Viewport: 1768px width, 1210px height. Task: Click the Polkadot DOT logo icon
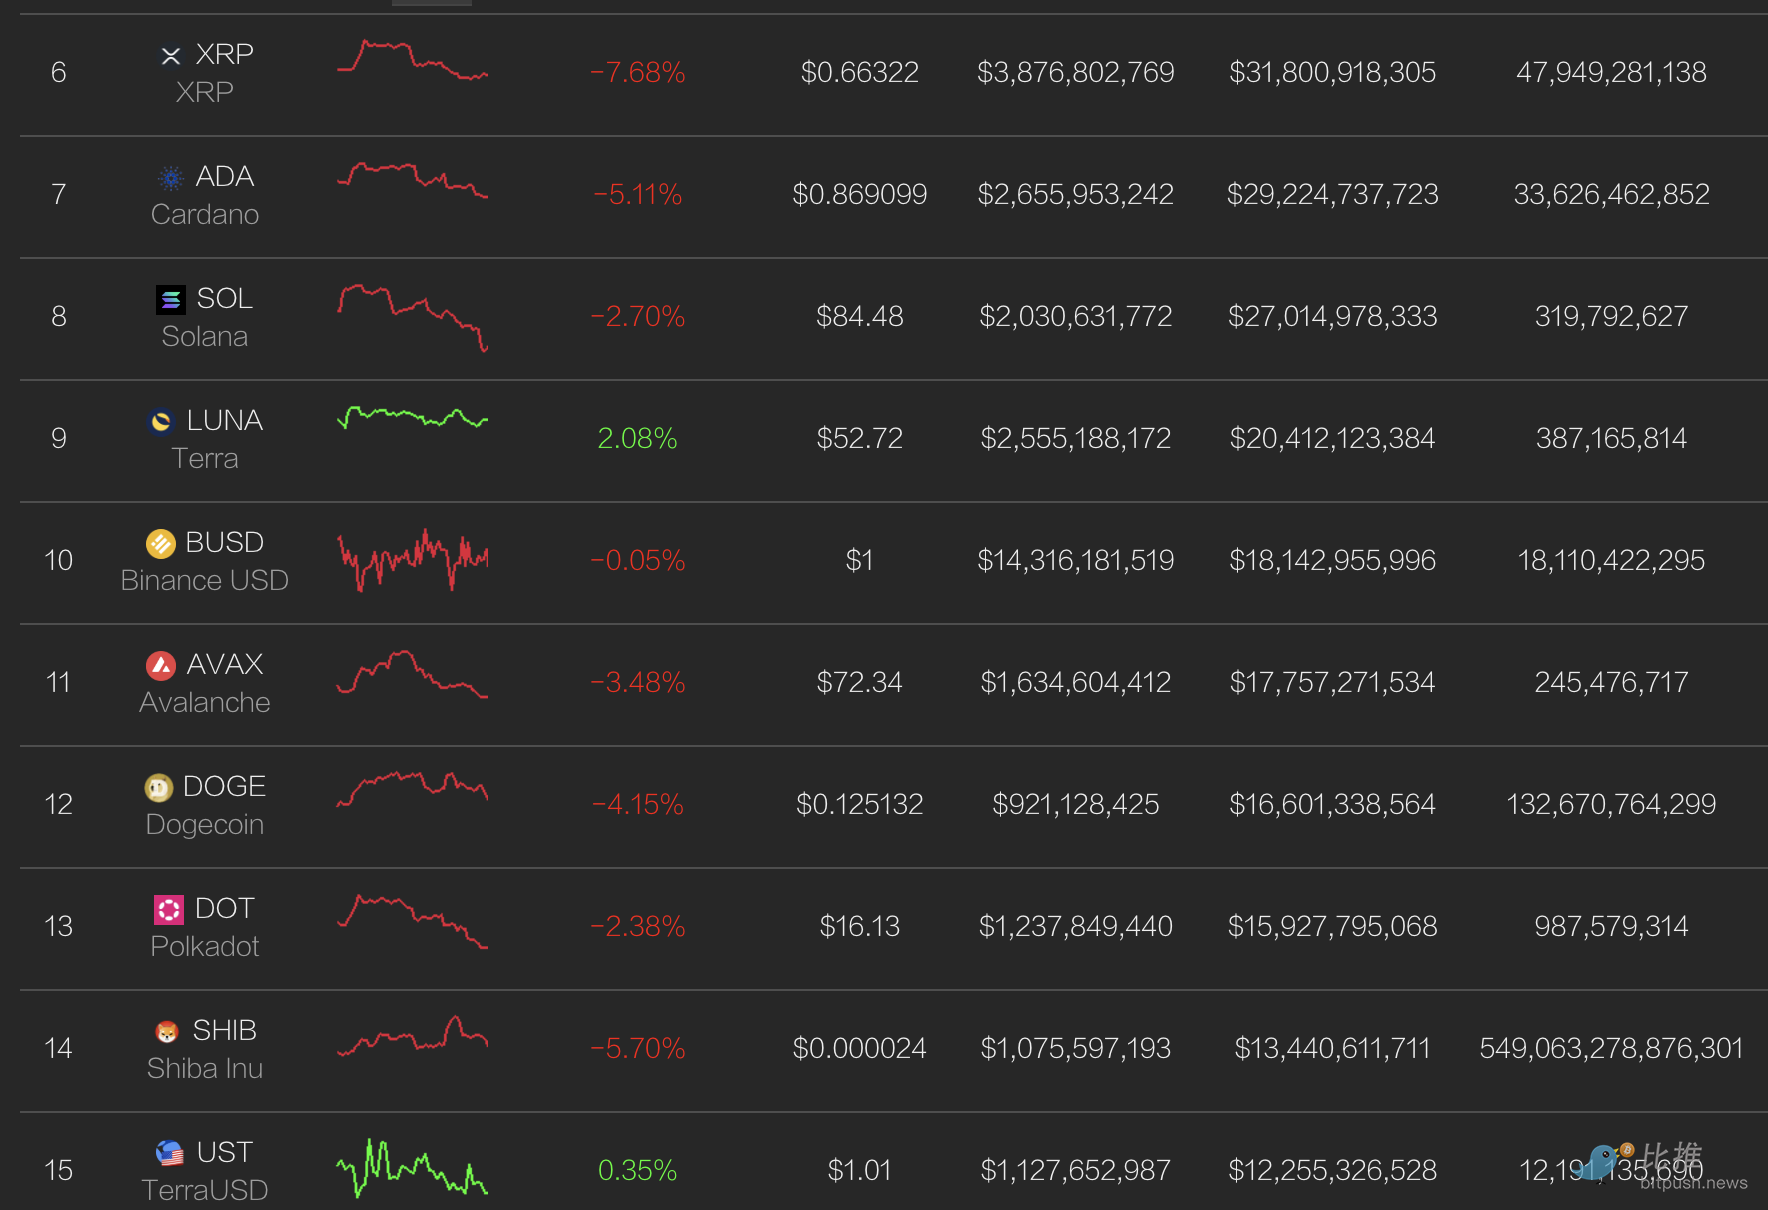click(169, 910)
